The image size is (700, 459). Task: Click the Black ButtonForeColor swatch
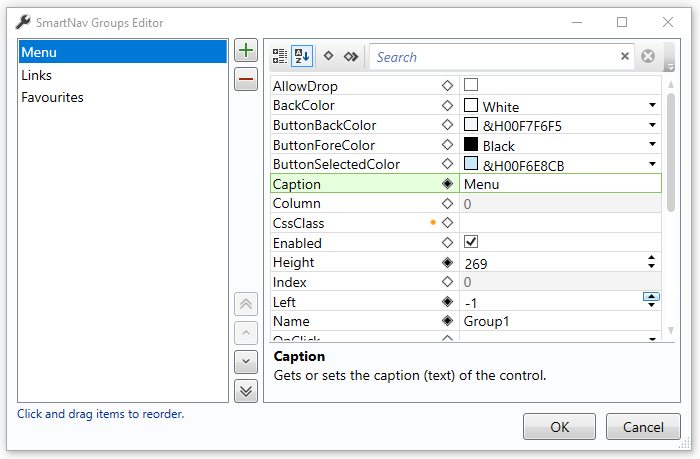click(471, 144)
